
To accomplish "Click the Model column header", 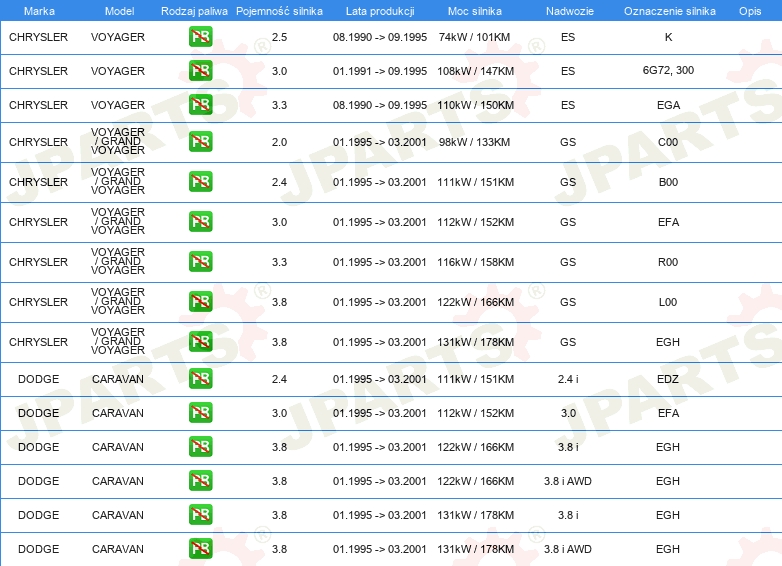I will click(119, 11).
